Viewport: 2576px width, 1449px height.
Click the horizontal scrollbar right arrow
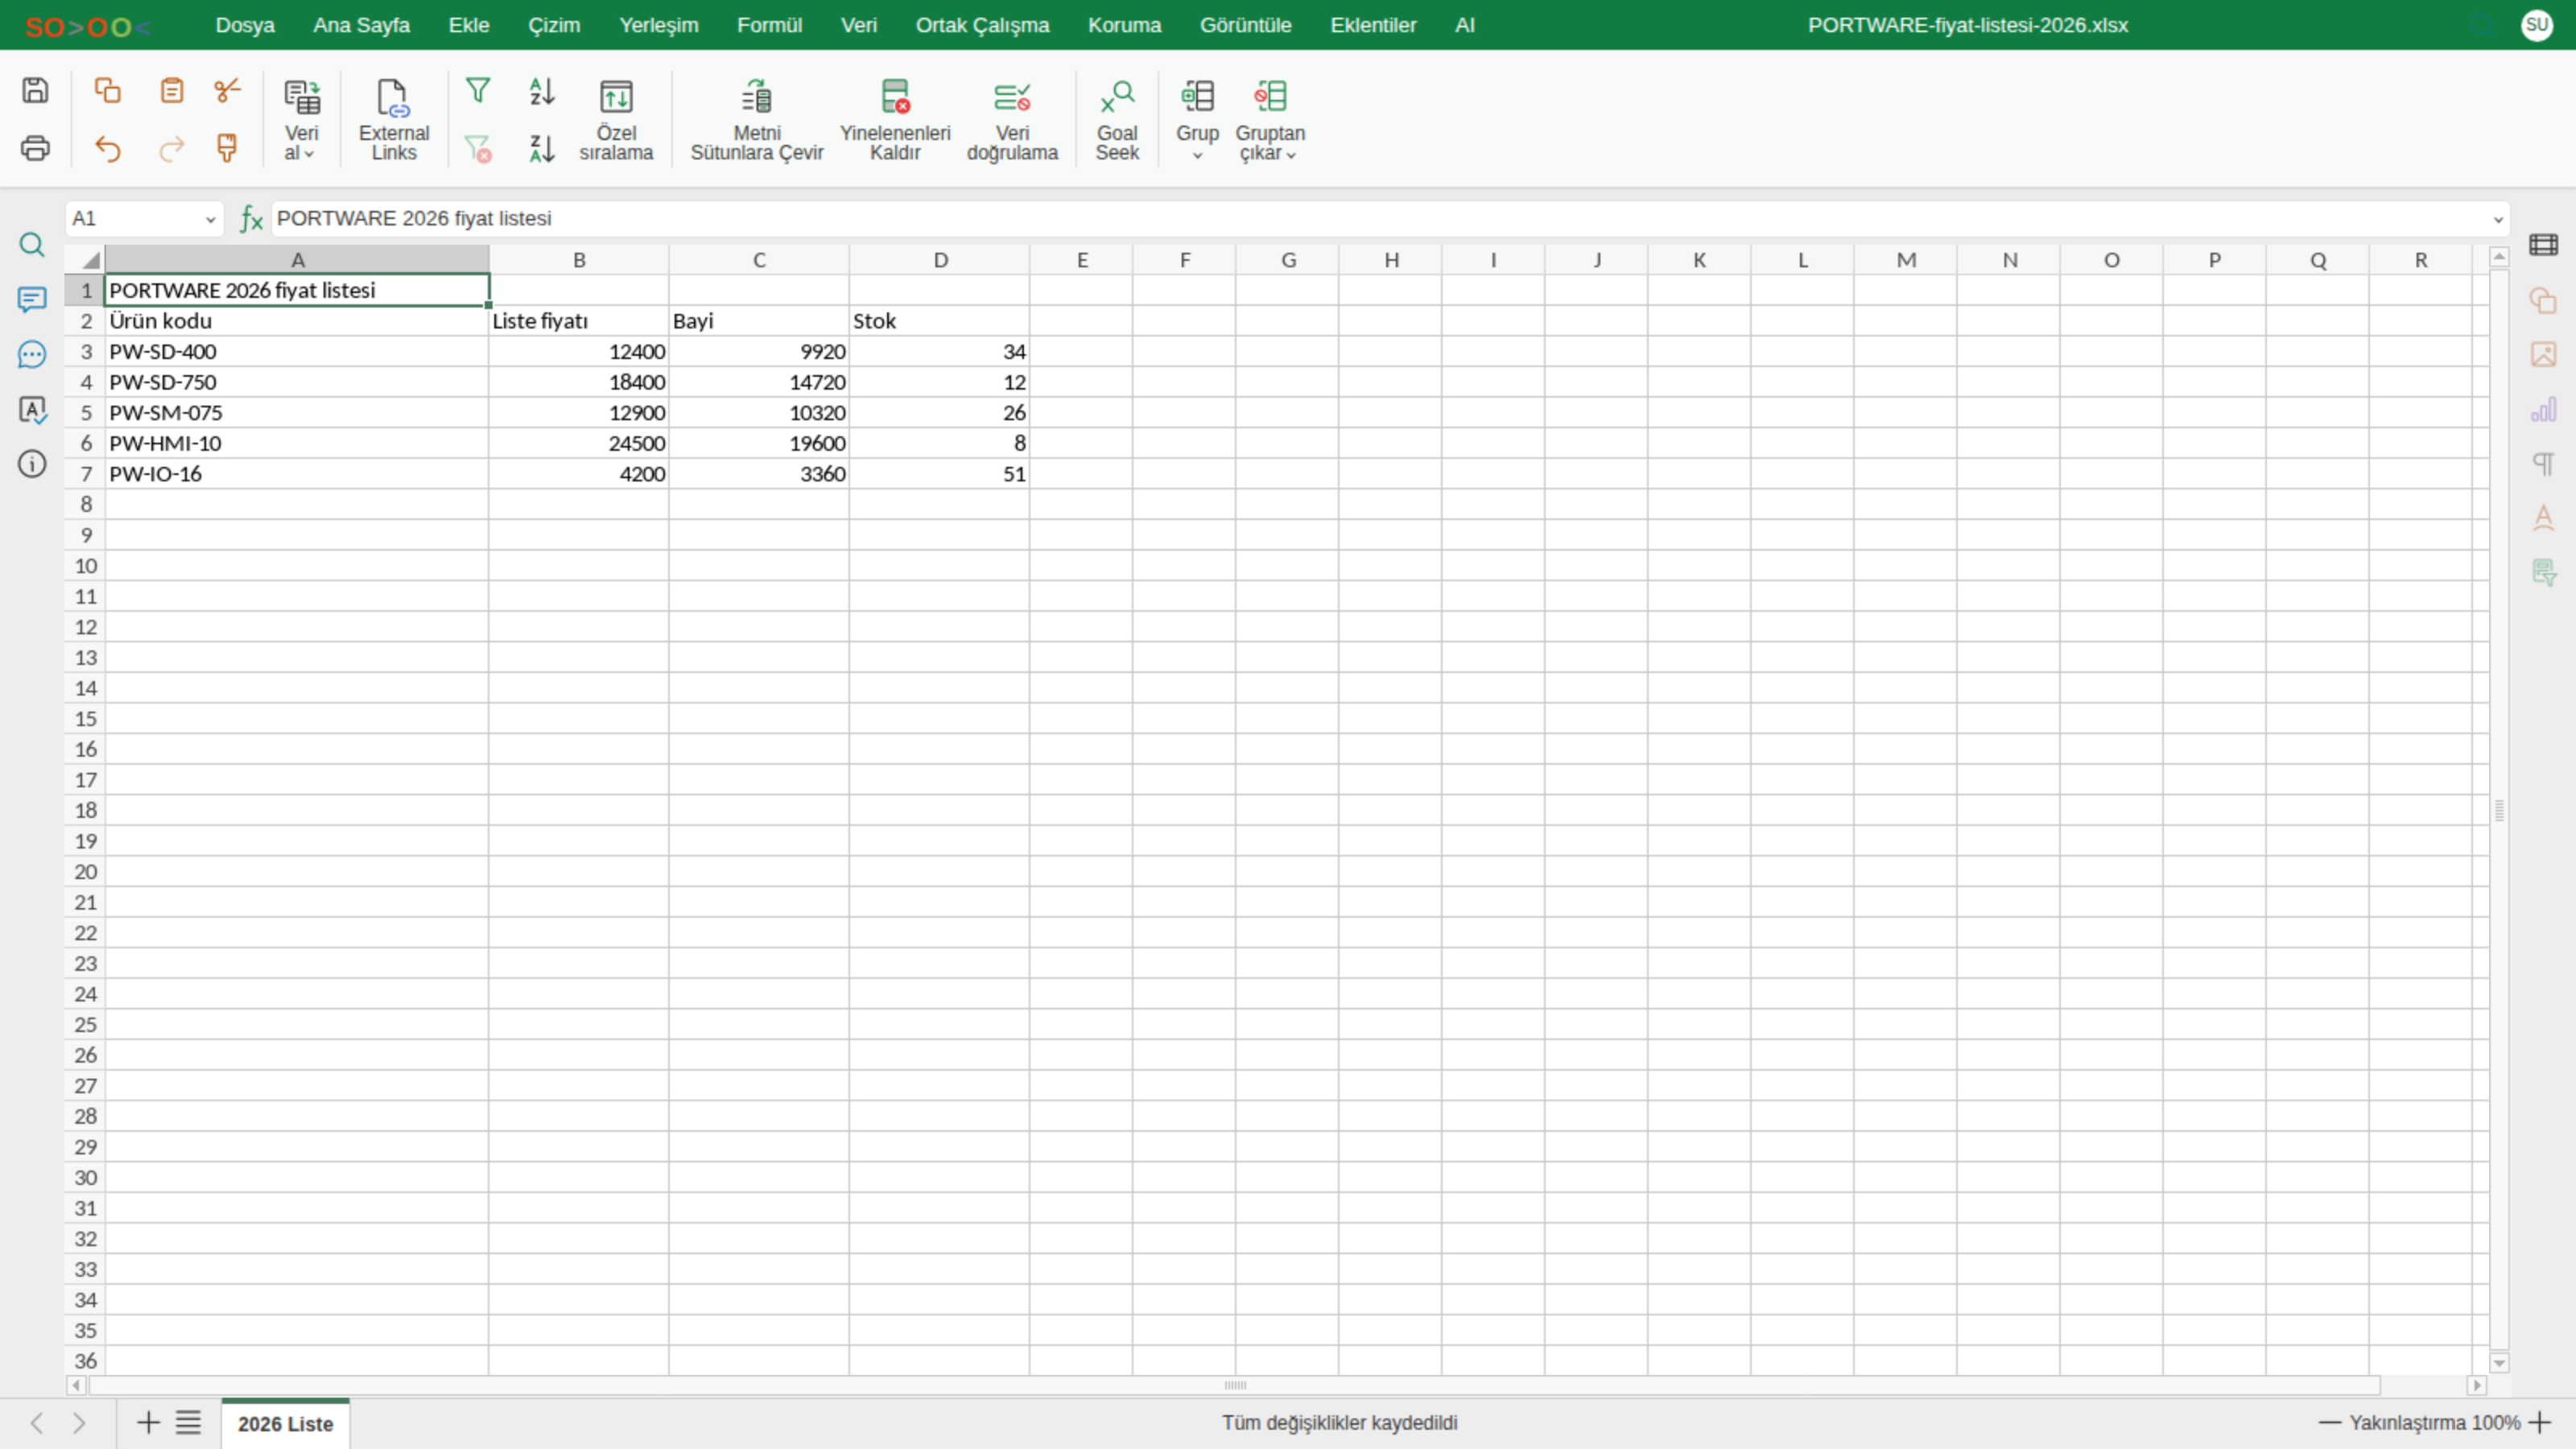[x=2476, y=1385]
